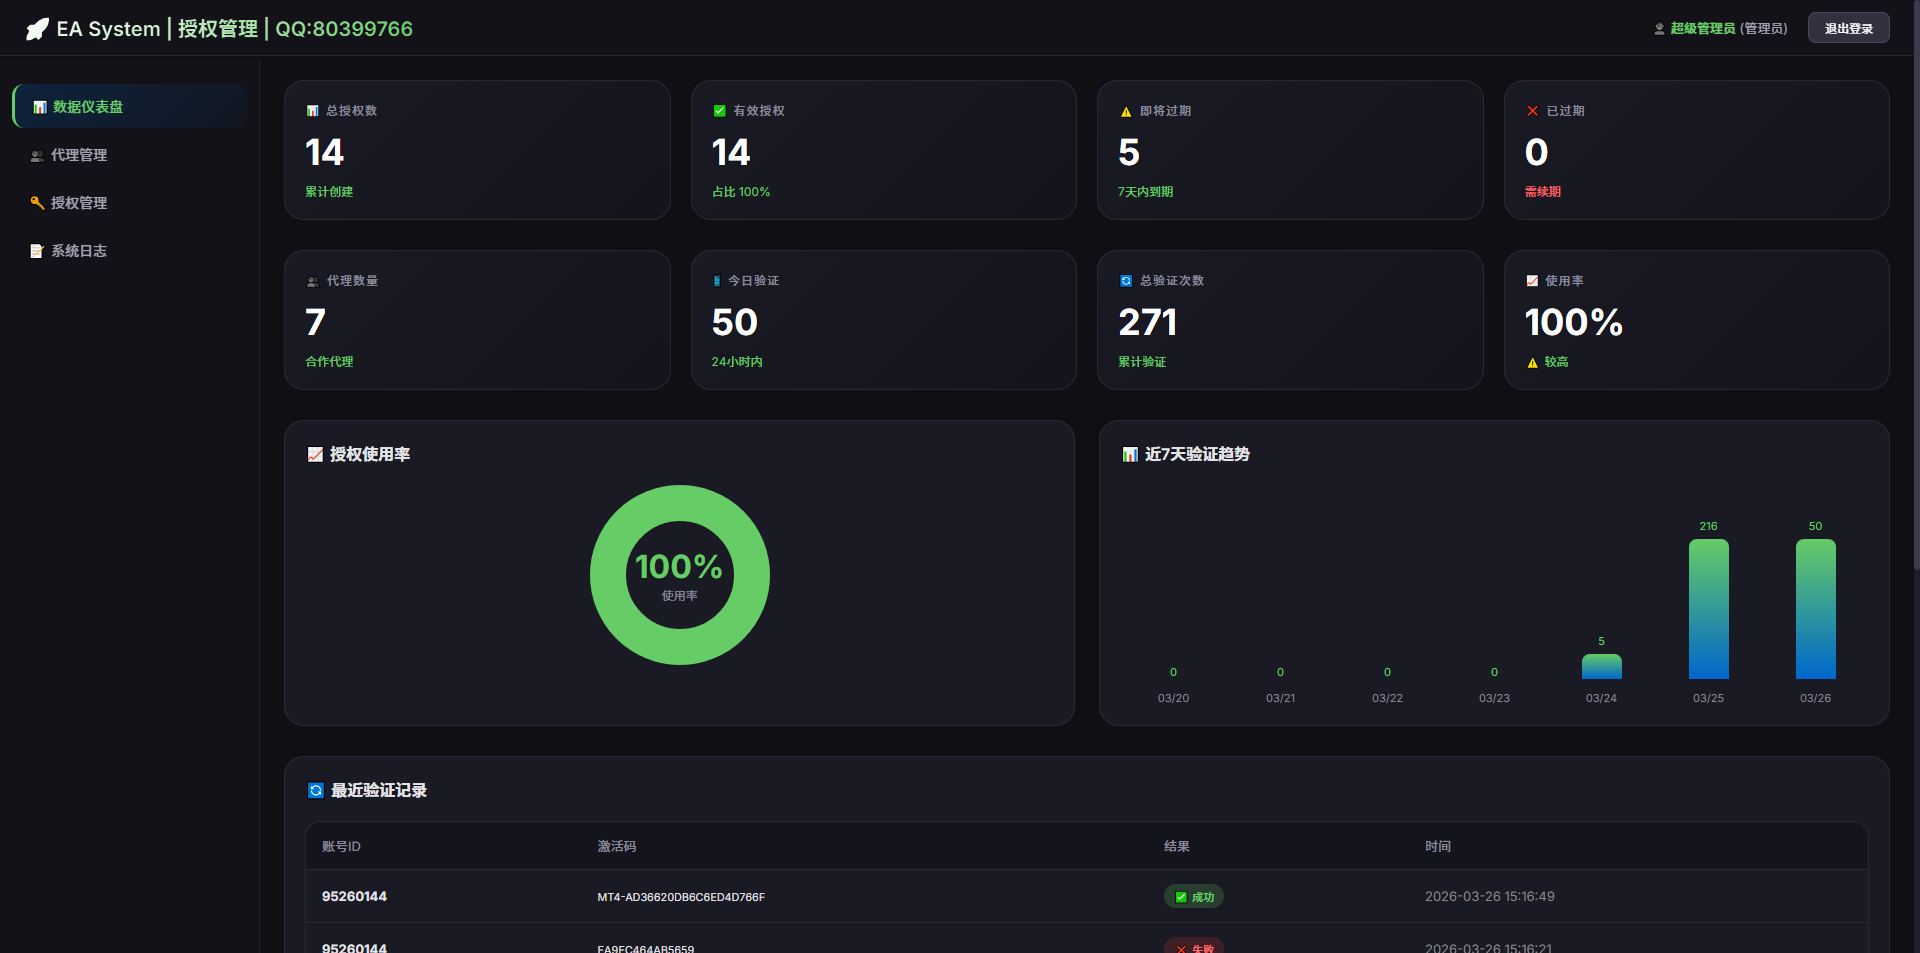Click the refresh icon beside 最近验证记录
Viewport: 1920px width, 953px height.
click(x=316, y=790)
